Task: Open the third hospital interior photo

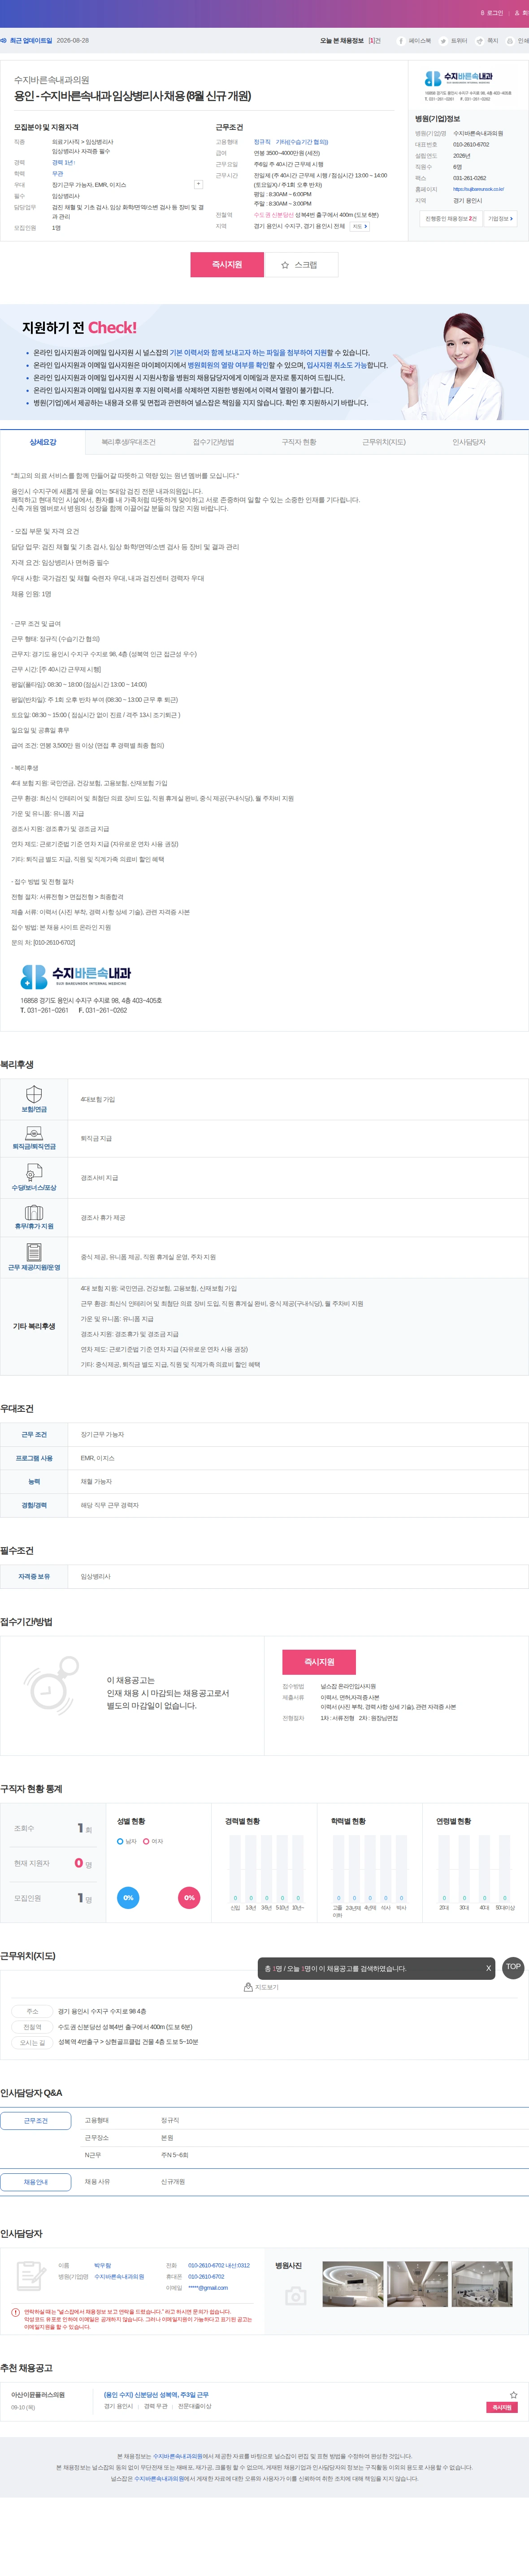Action: 482,2284
